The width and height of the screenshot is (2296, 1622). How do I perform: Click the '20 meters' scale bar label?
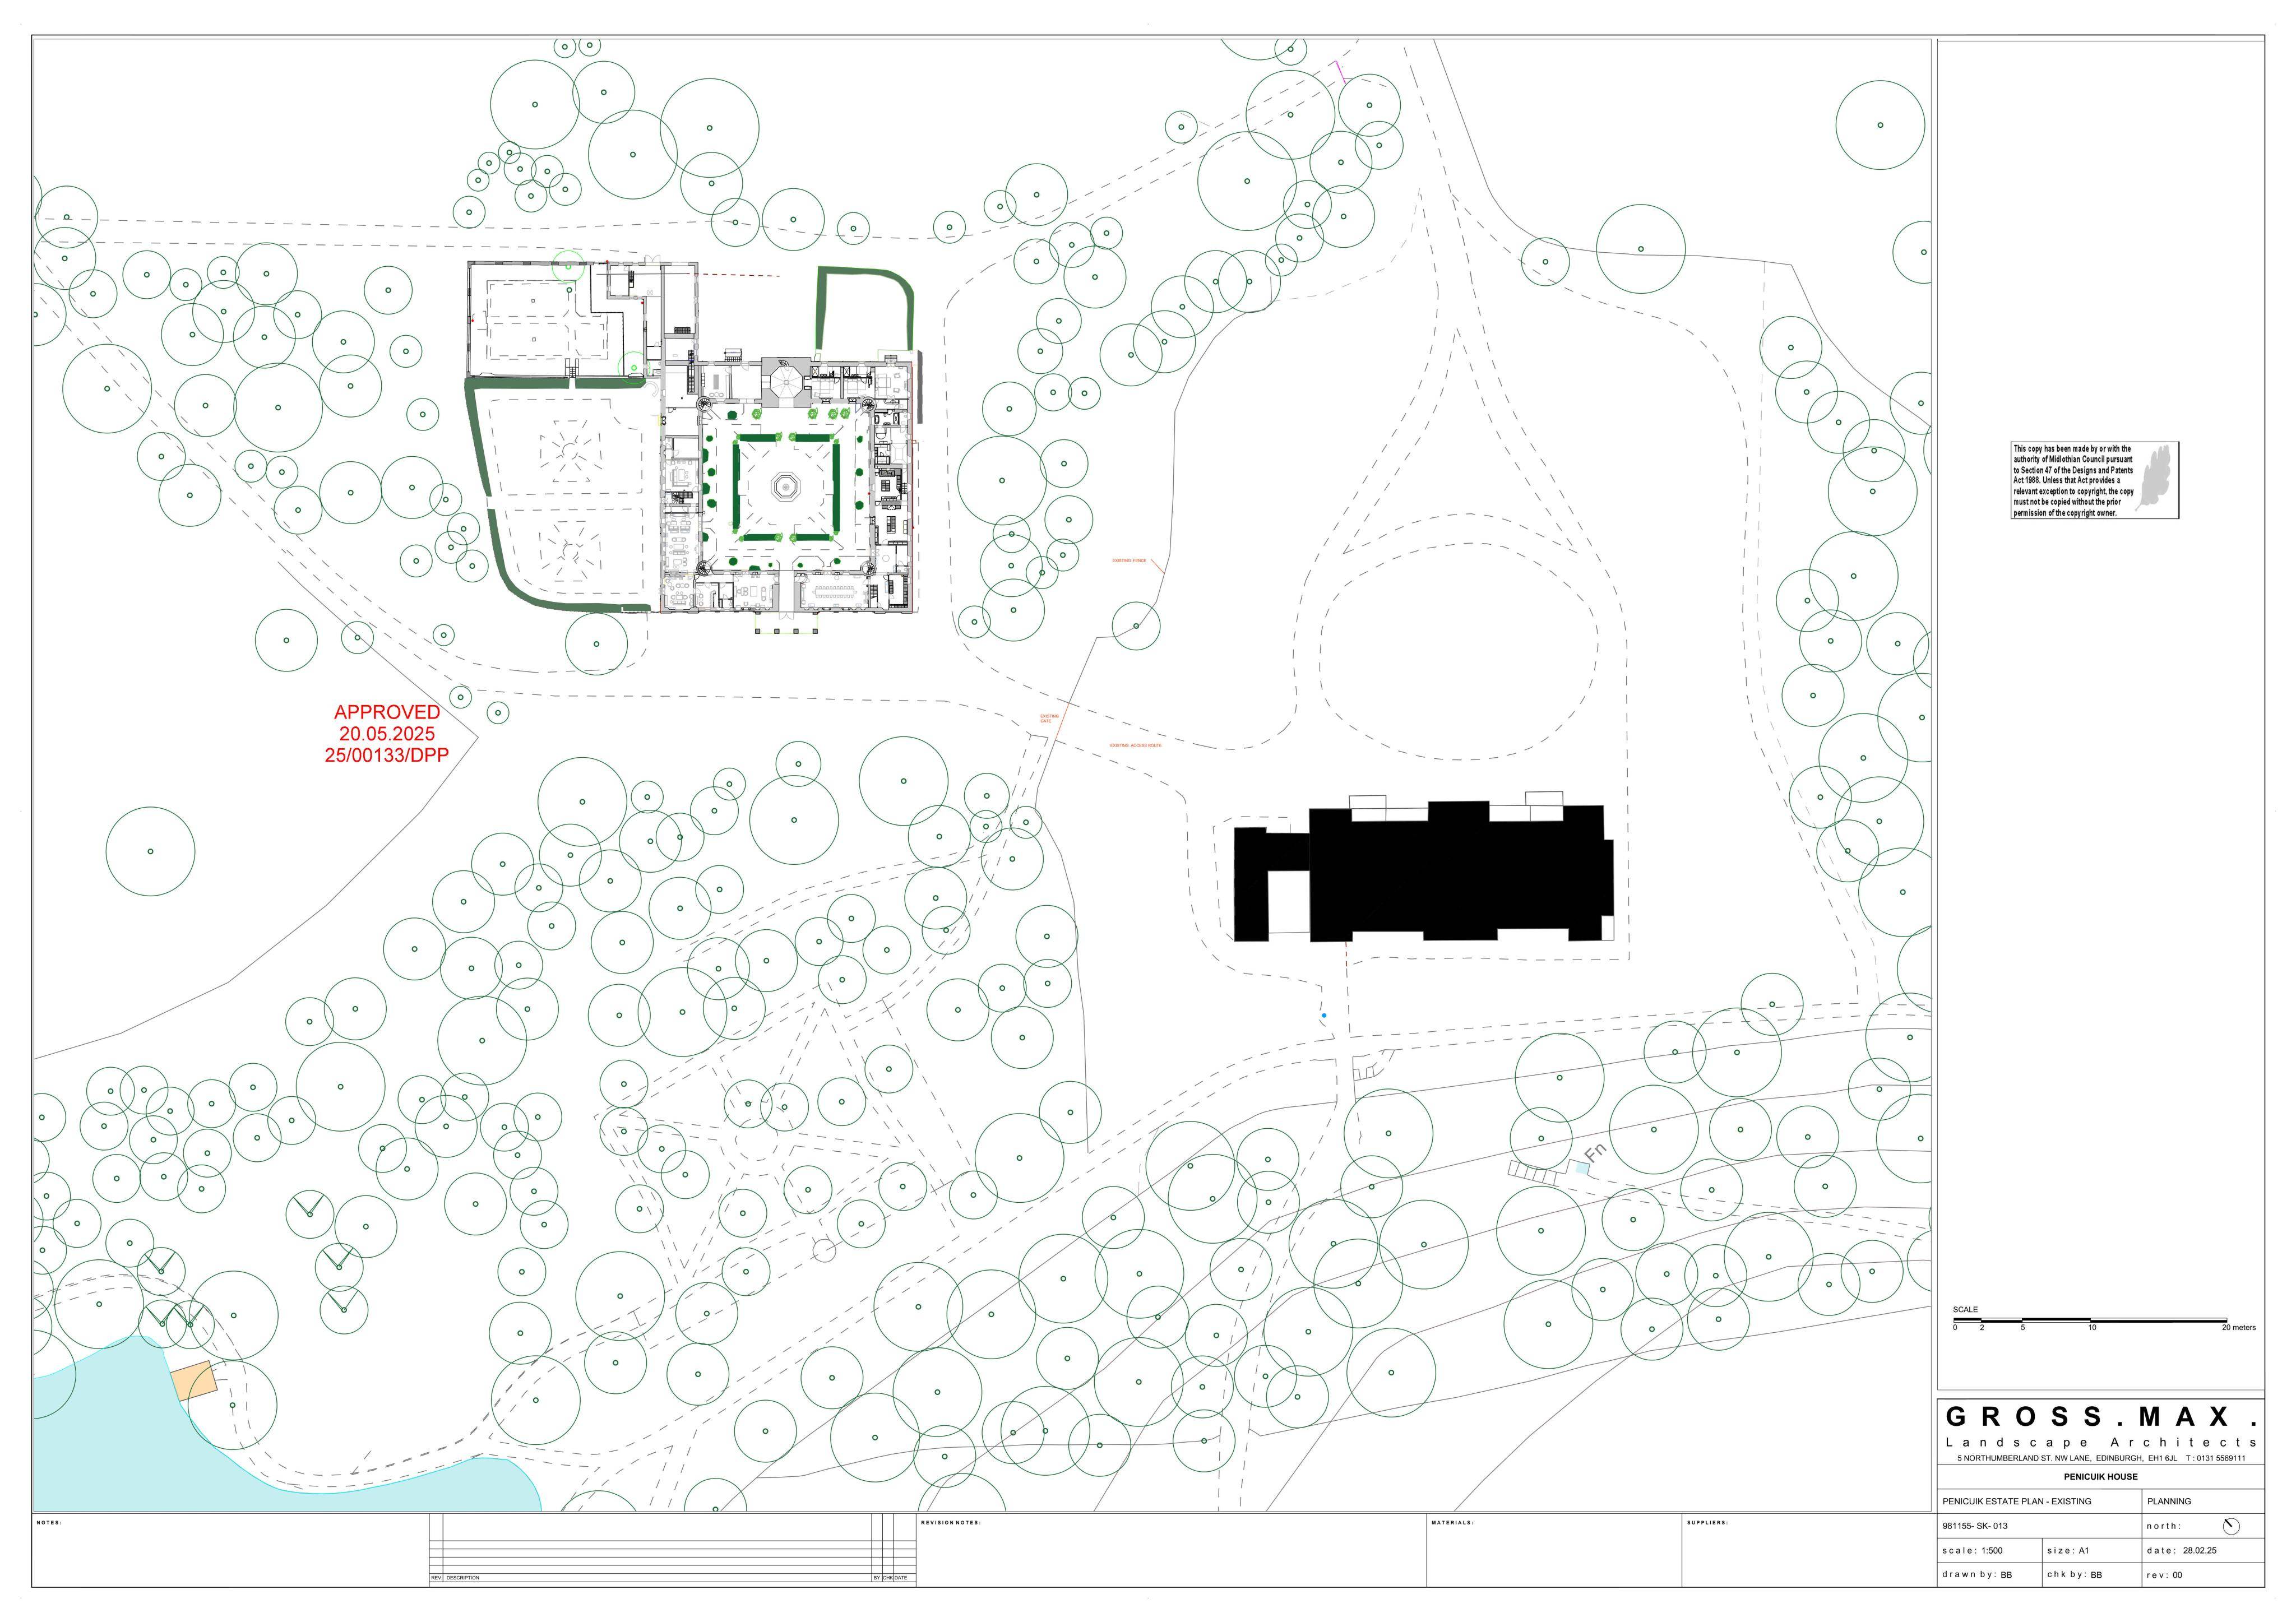coord(2239,1328)
